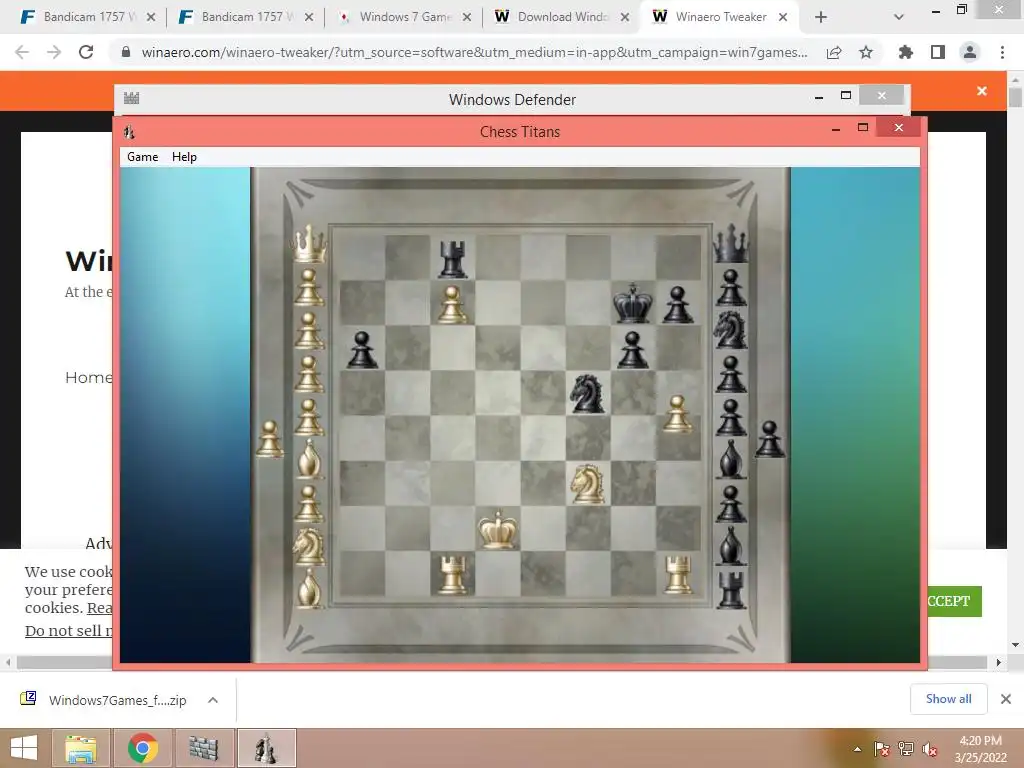Click the Do not sell link
This screenshot has height=768, width=1024.
(x=69, y=631)
